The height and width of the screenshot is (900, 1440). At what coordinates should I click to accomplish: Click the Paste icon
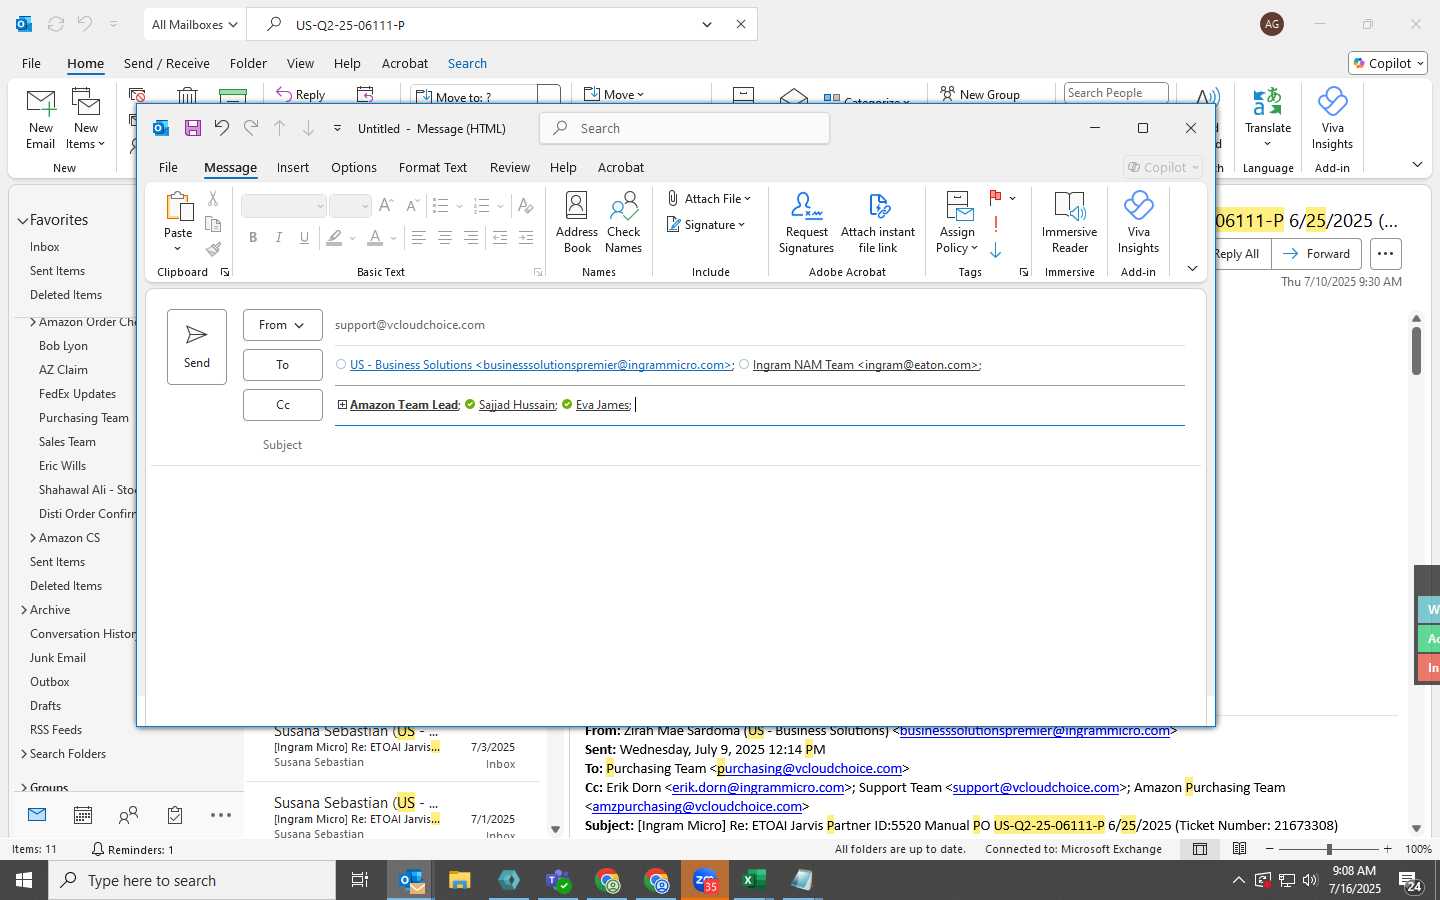[x=178, y=207]
